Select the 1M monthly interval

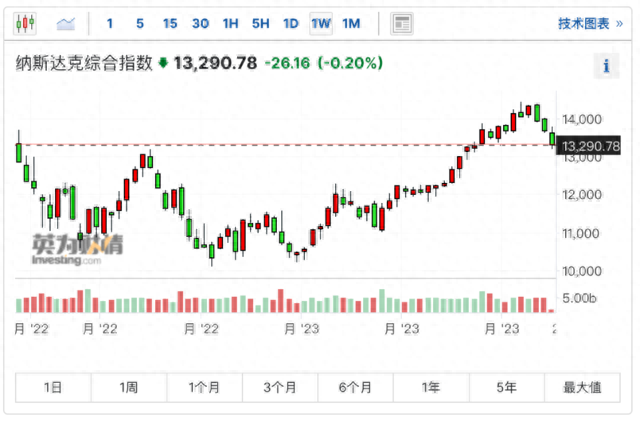pyautogui.click(x=351, y=24)
